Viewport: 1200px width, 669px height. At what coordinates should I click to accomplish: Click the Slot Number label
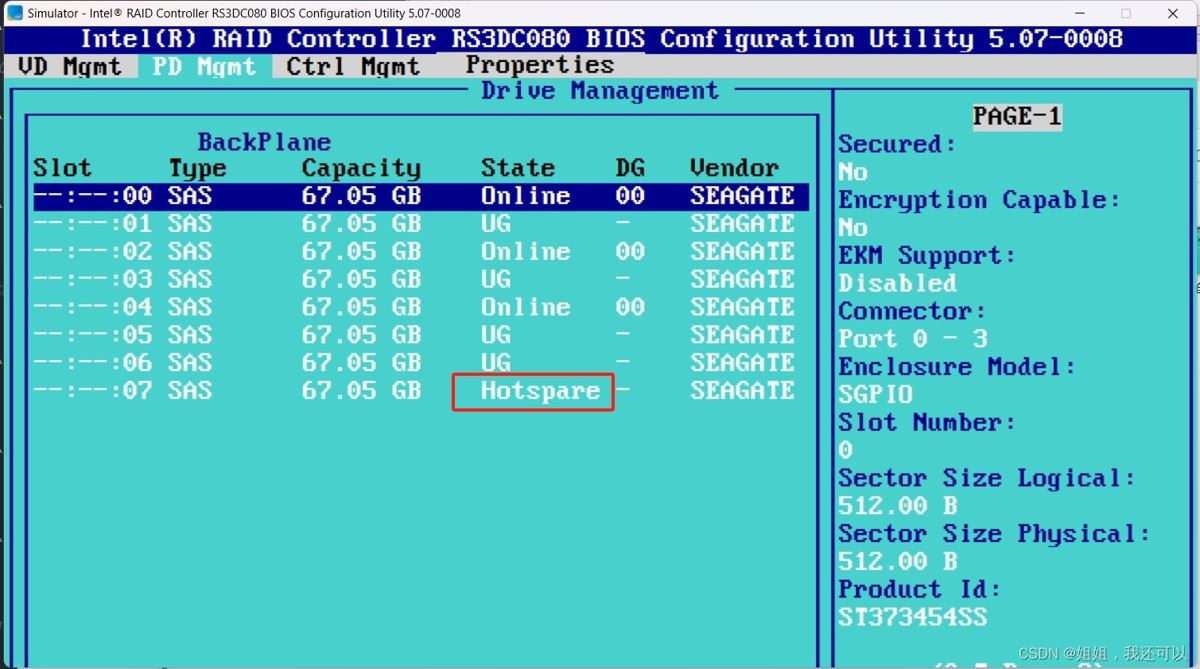tap(927, 423)
